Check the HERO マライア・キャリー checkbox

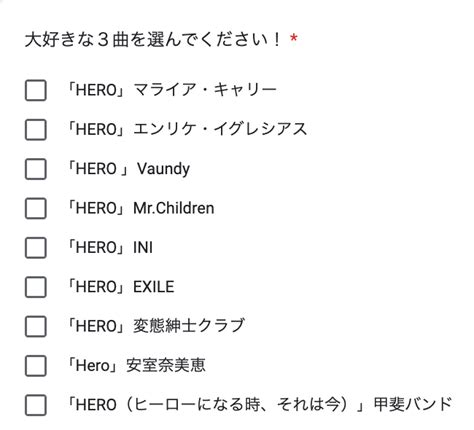(x=36, y=90)
